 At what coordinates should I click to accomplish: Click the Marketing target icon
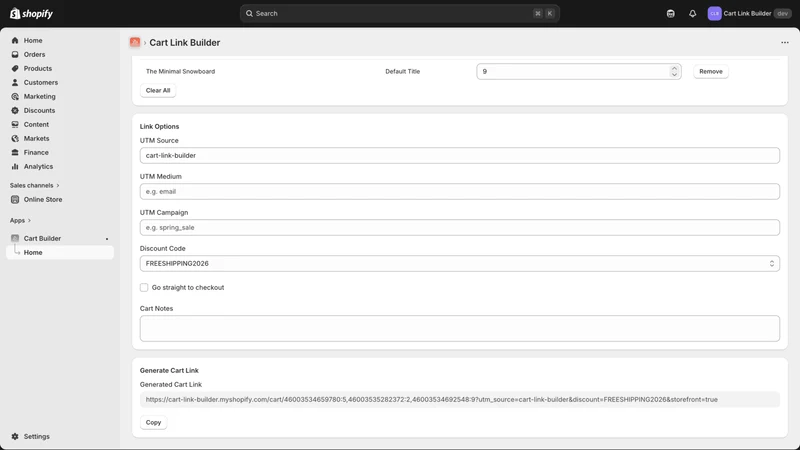(x=15, y=96)
